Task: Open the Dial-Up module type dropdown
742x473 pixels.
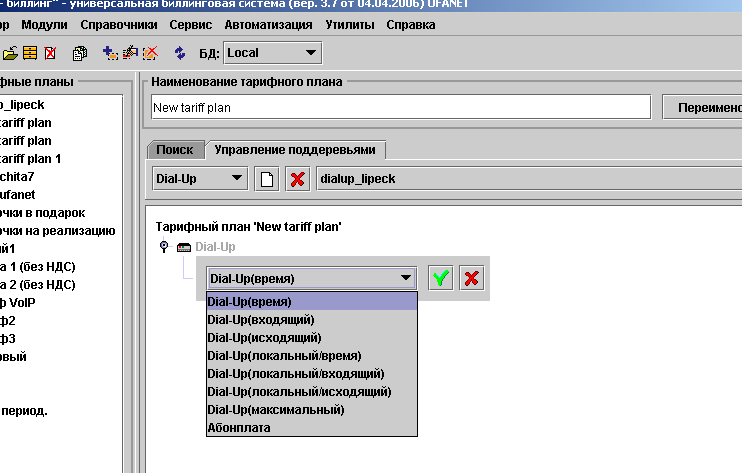Action: 199,179
